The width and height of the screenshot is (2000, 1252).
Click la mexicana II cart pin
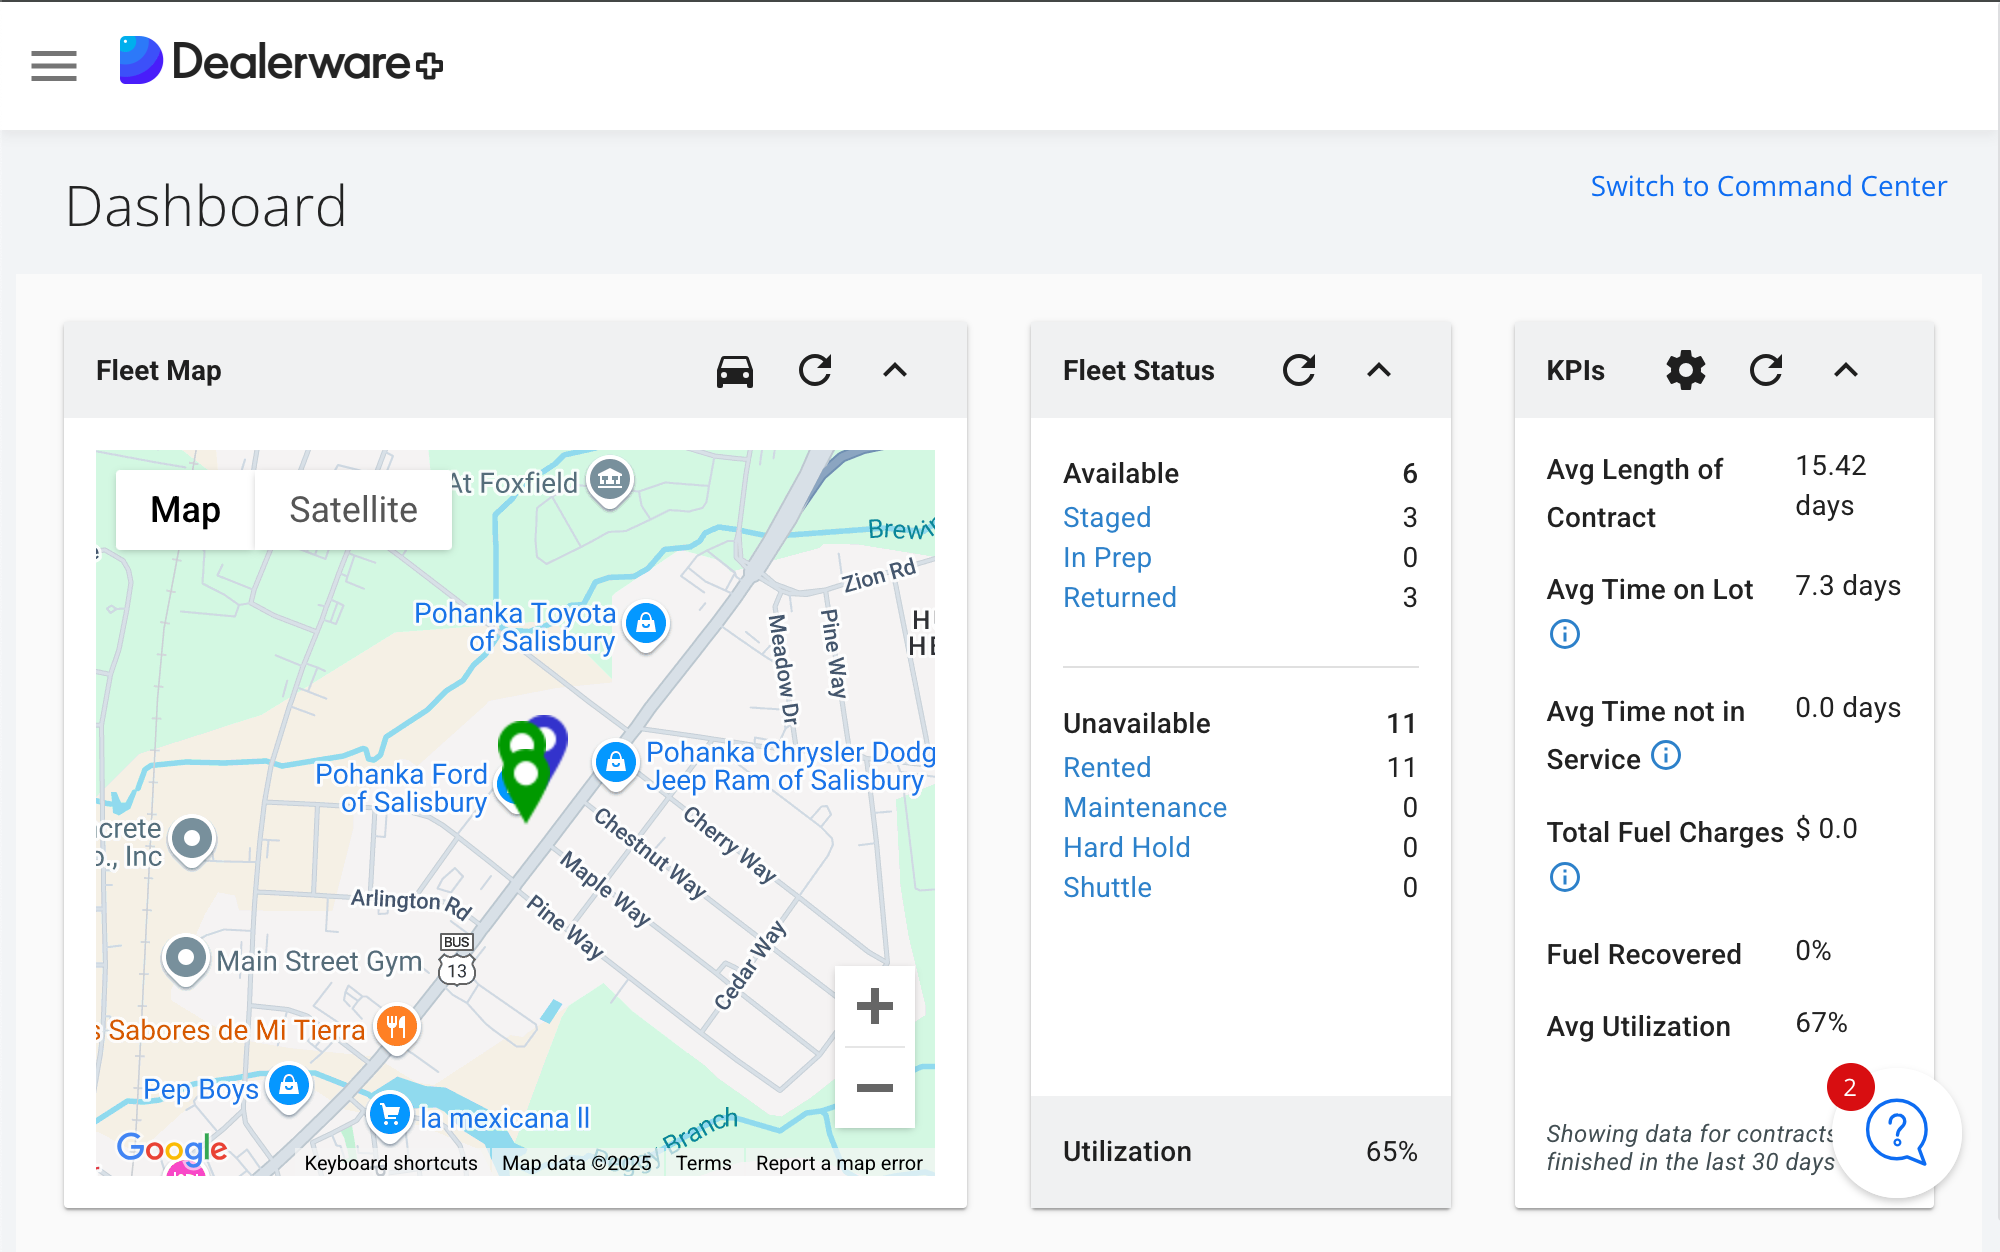pyautogui.click(x=390, y=1115)
